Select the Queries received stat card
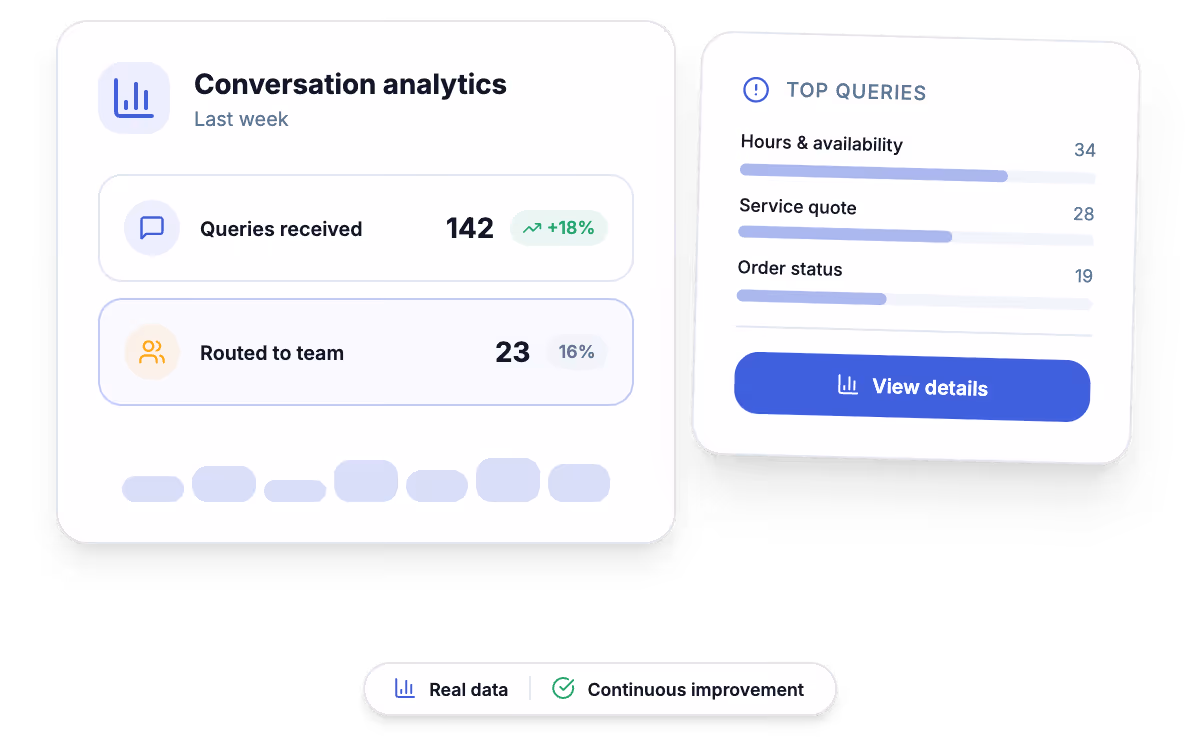1200x740 pixels. 366,228
